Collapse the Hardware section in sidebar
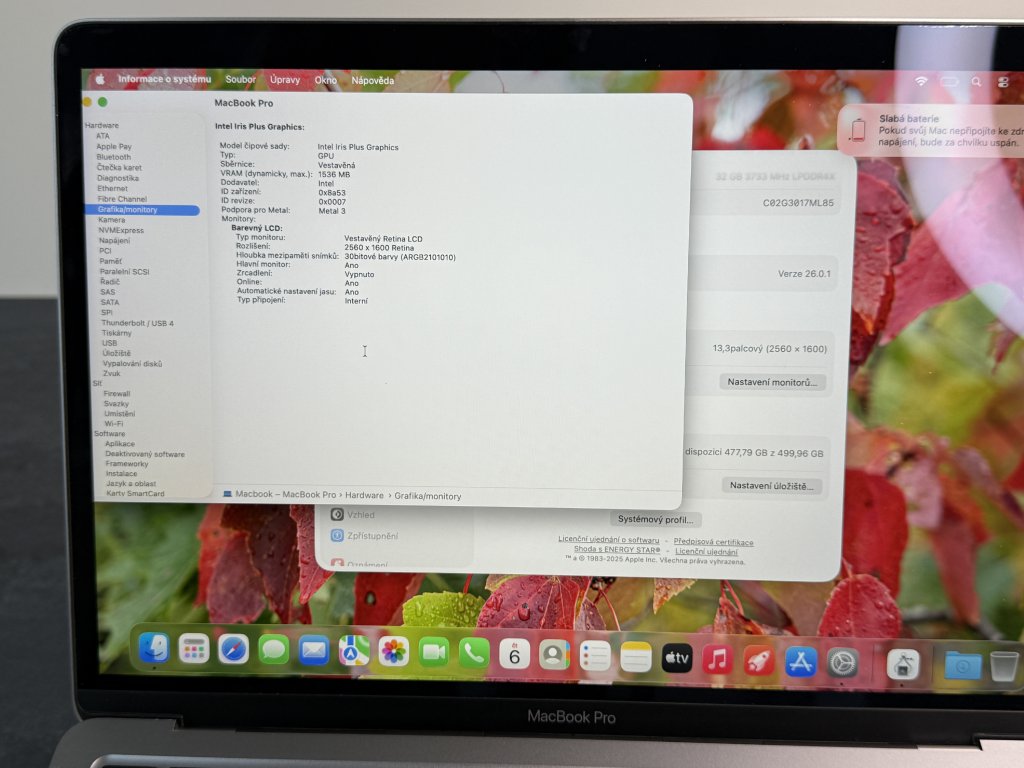1024x768 pixels. (102, 126)
